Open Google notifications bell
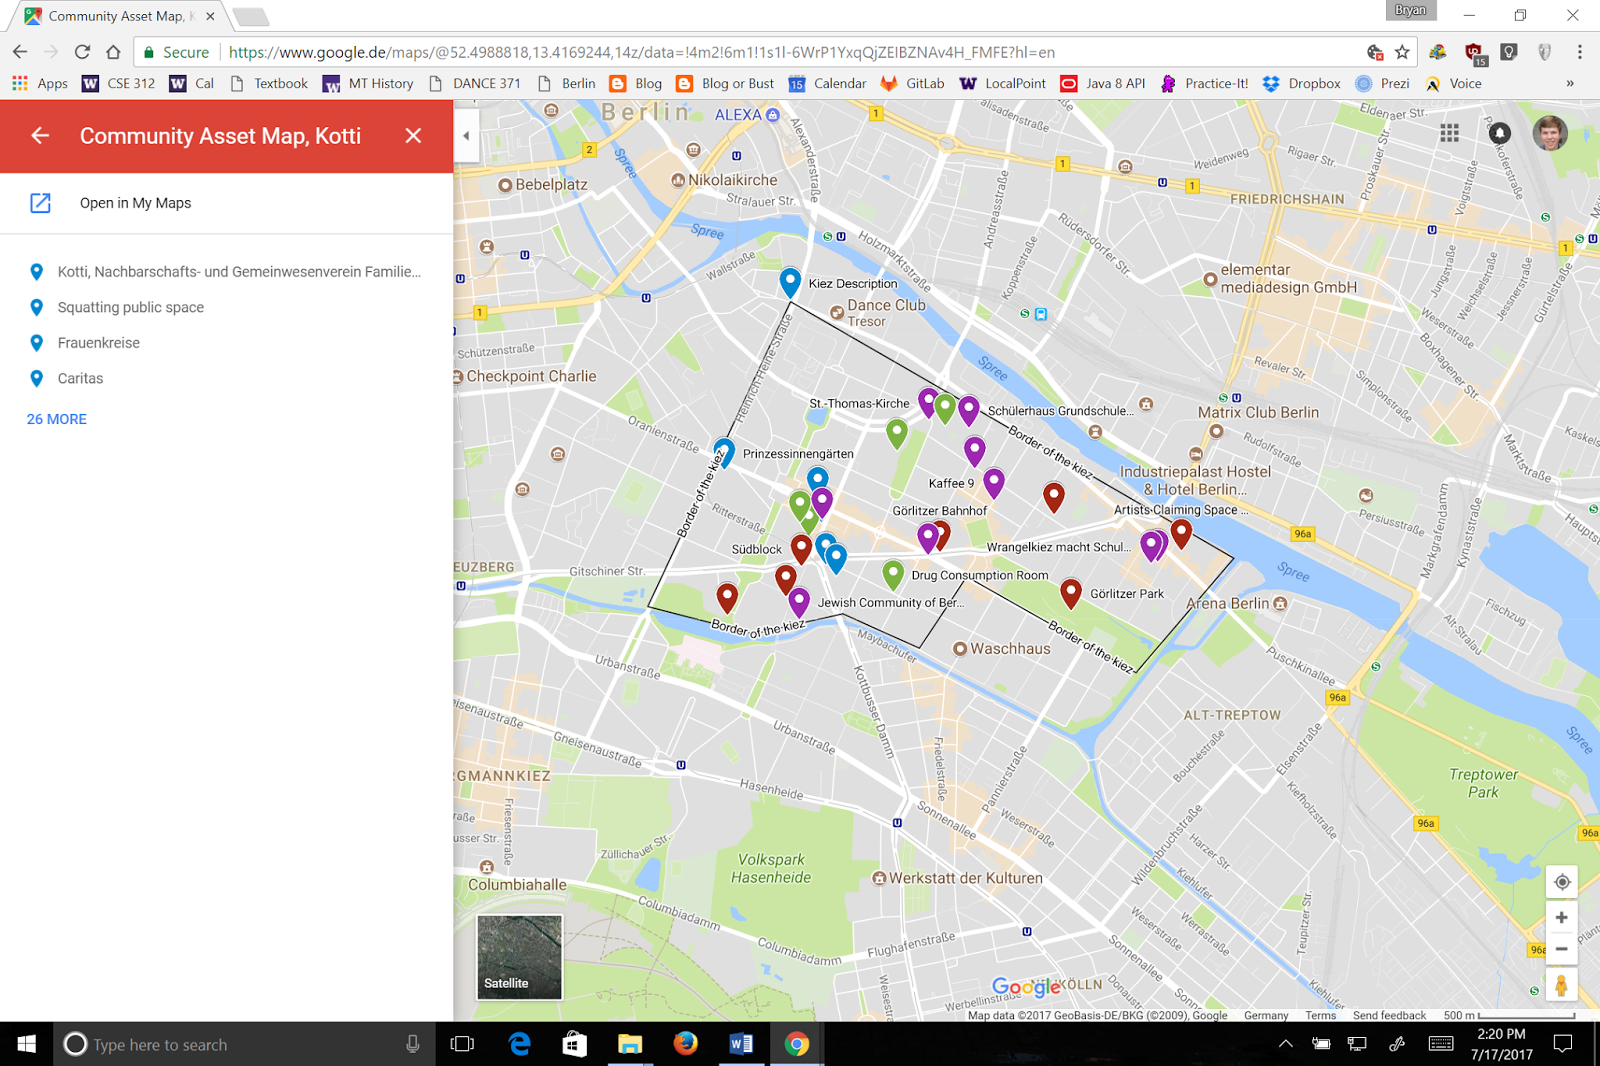1600x1066 pixels. (x=1499, y=133)
